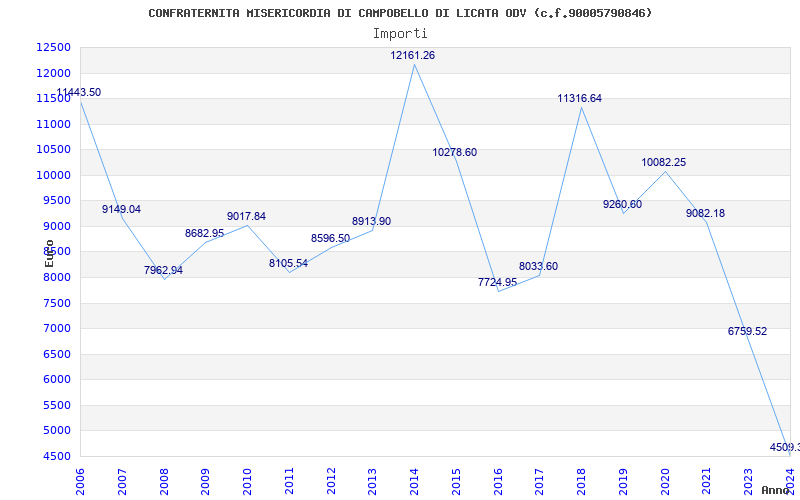Click the 12000 value on Euro axis
This screenshot has width=800, height=500.
(x=53, y=73)
